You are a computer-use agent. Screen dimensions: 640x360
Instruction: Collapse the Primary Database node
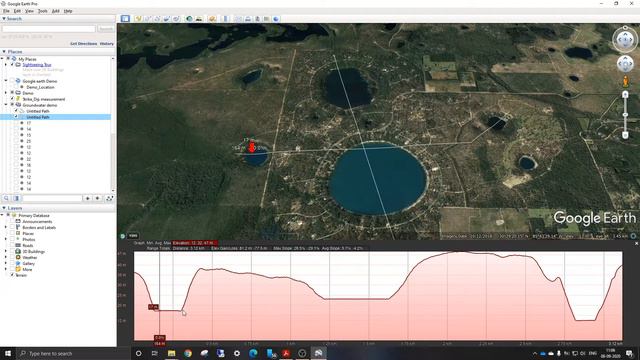2,215
